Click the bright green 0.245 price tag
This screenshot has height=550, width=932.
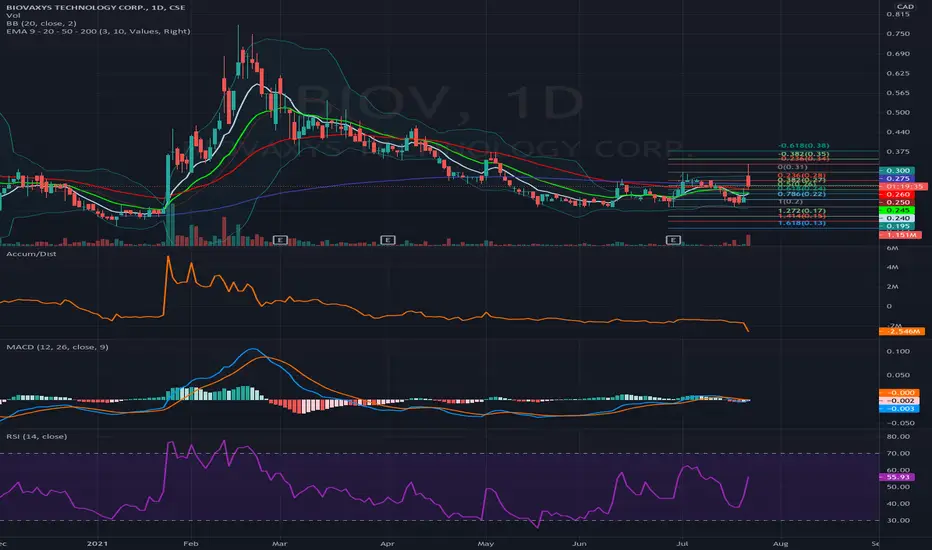click(896, 210)
